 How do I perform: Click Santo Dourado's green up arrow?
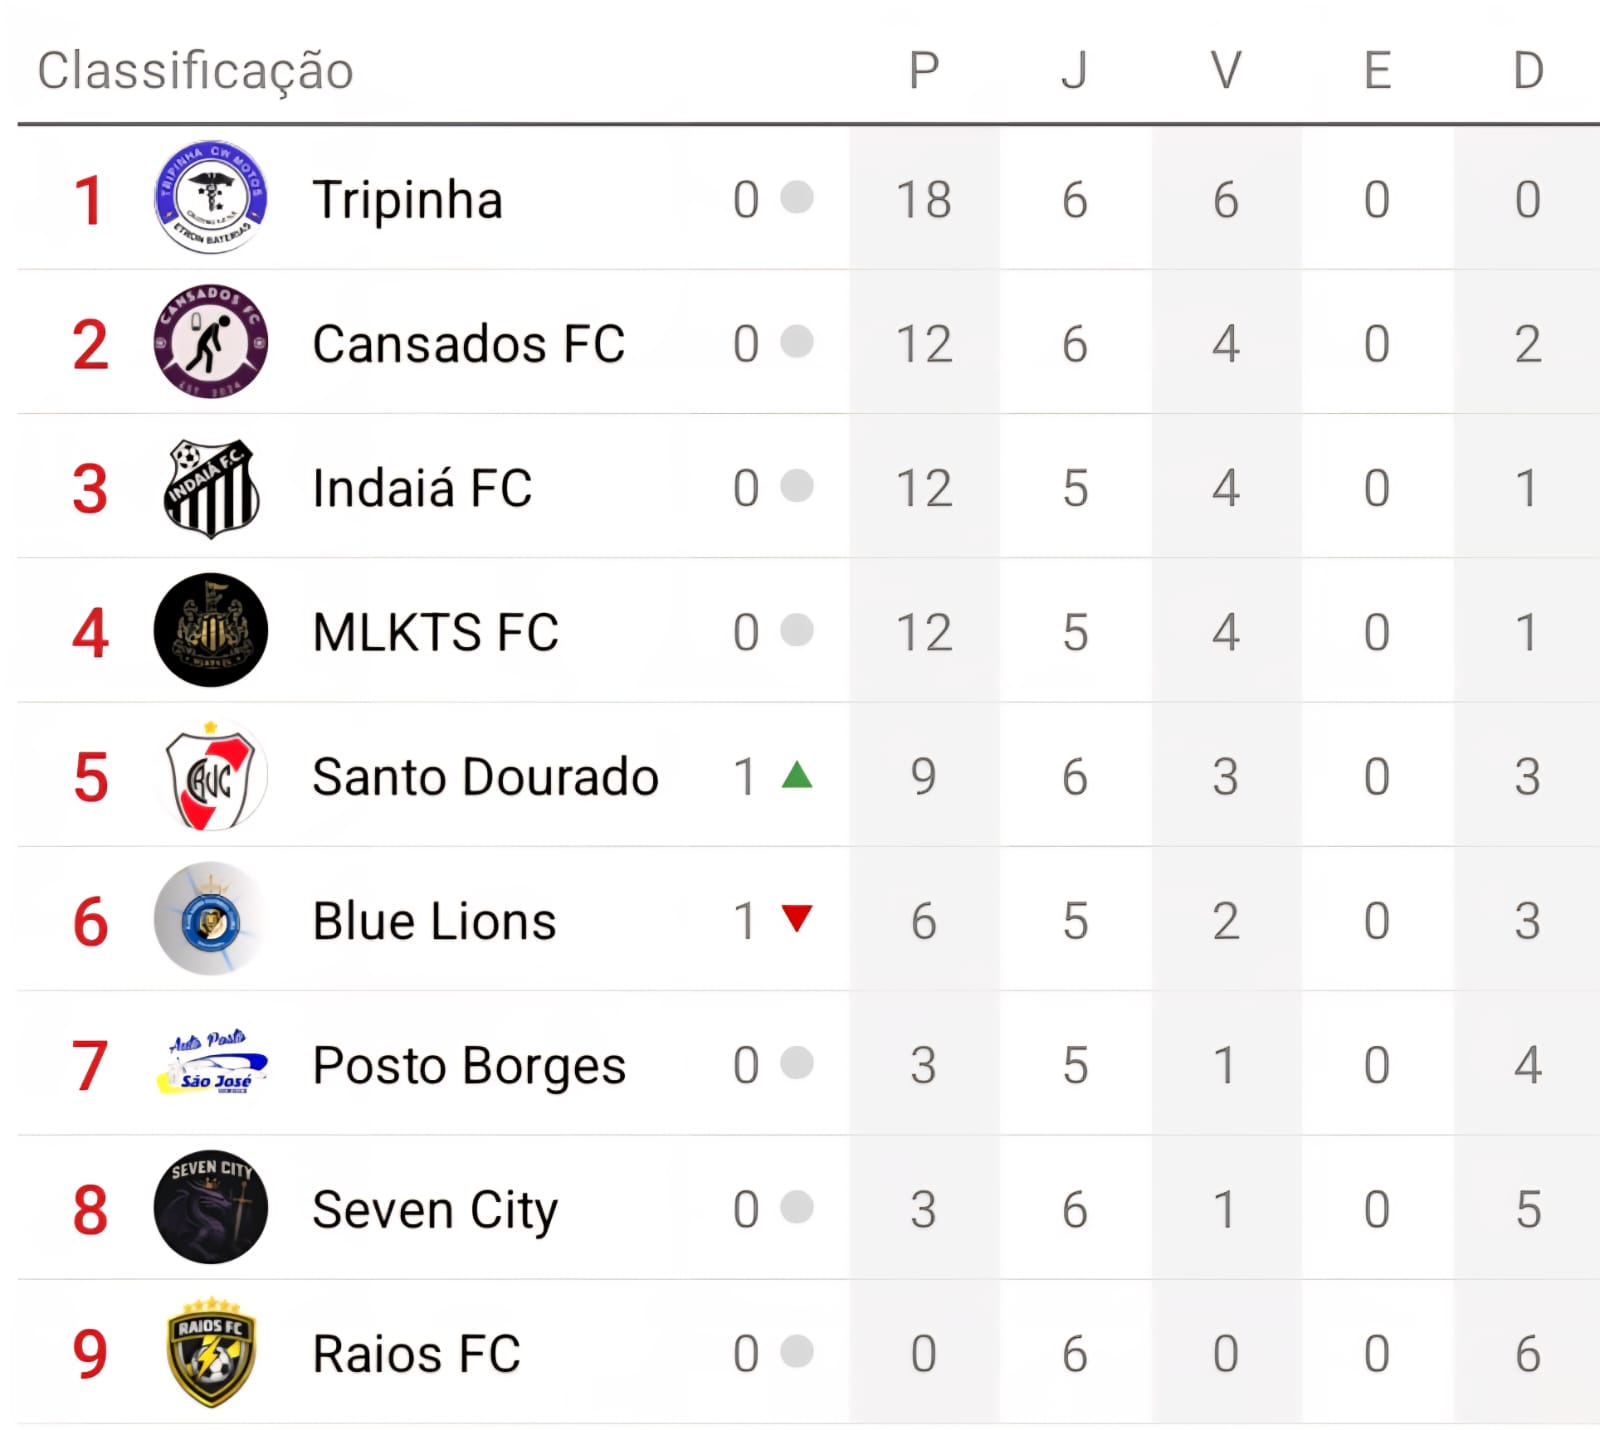[797, 775]
